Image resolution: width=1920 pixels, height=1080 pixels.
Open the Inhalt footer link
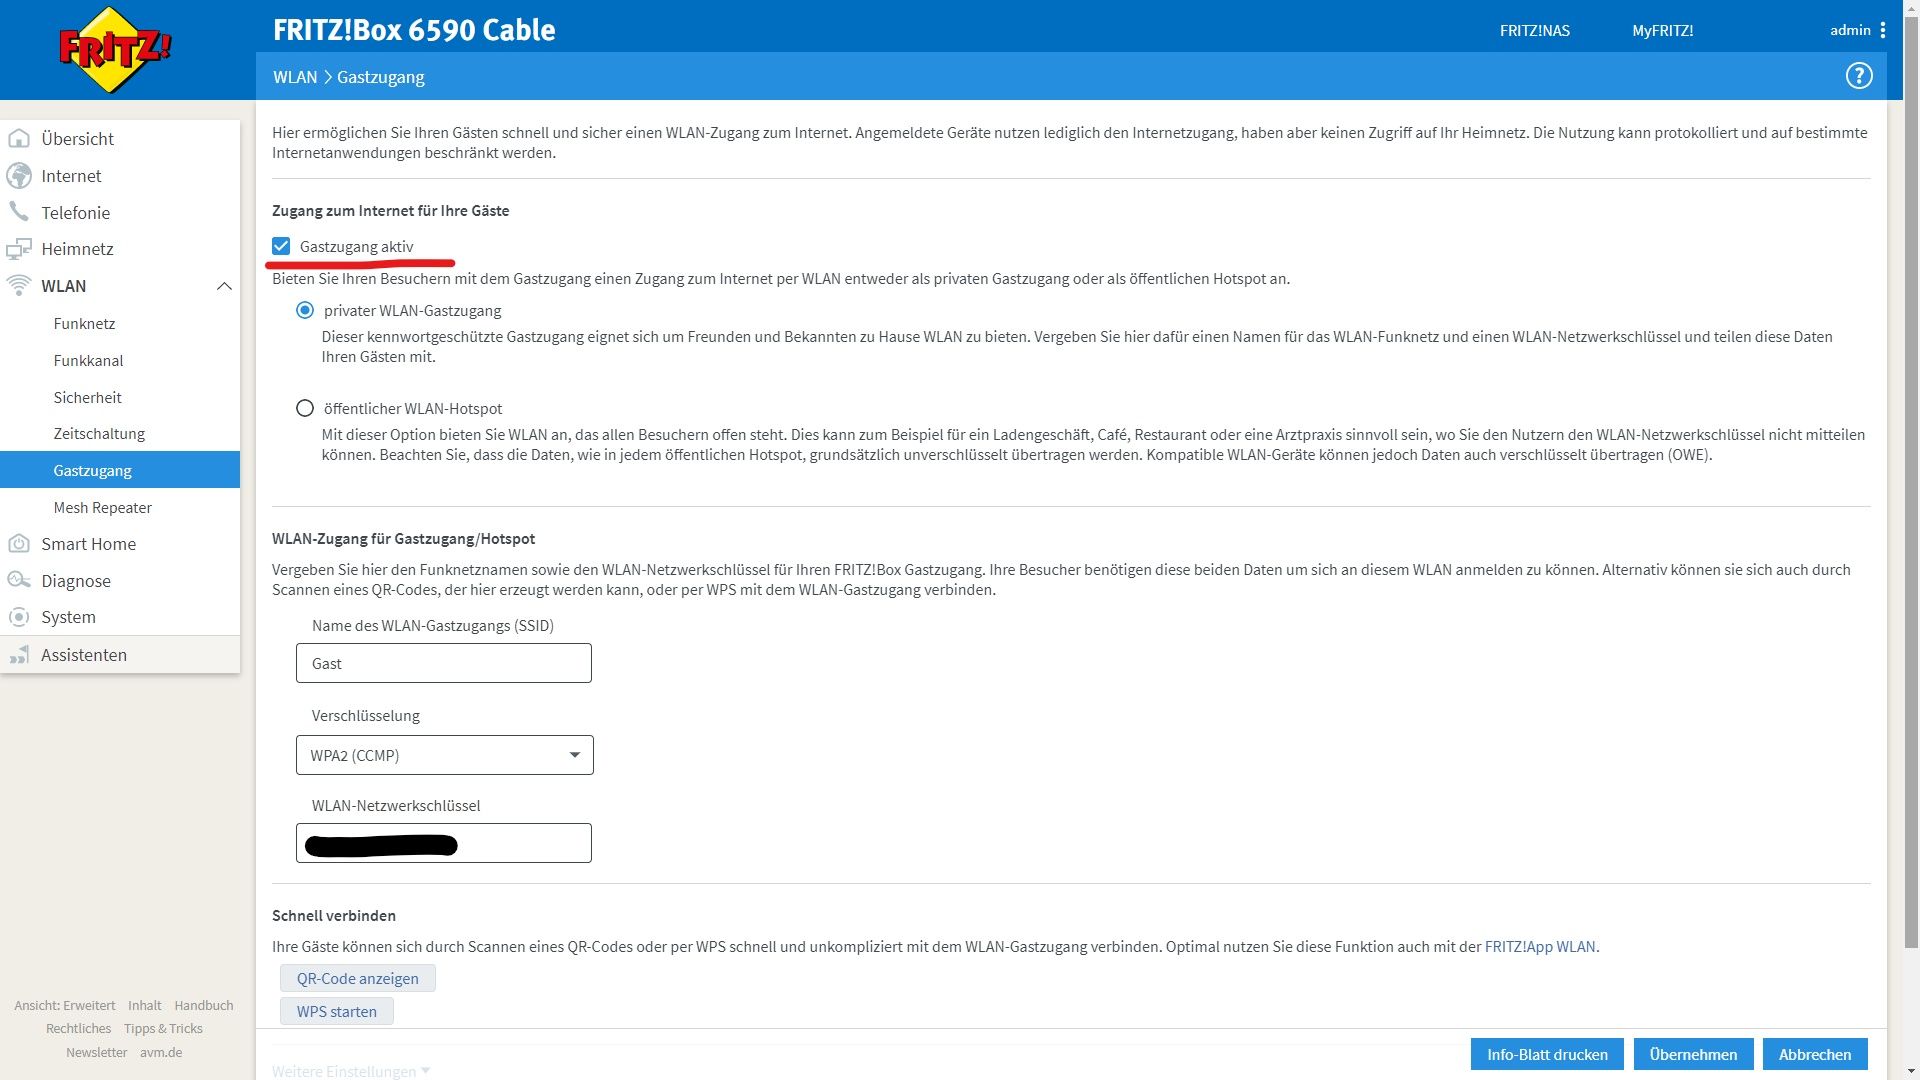coord(145,1005)
